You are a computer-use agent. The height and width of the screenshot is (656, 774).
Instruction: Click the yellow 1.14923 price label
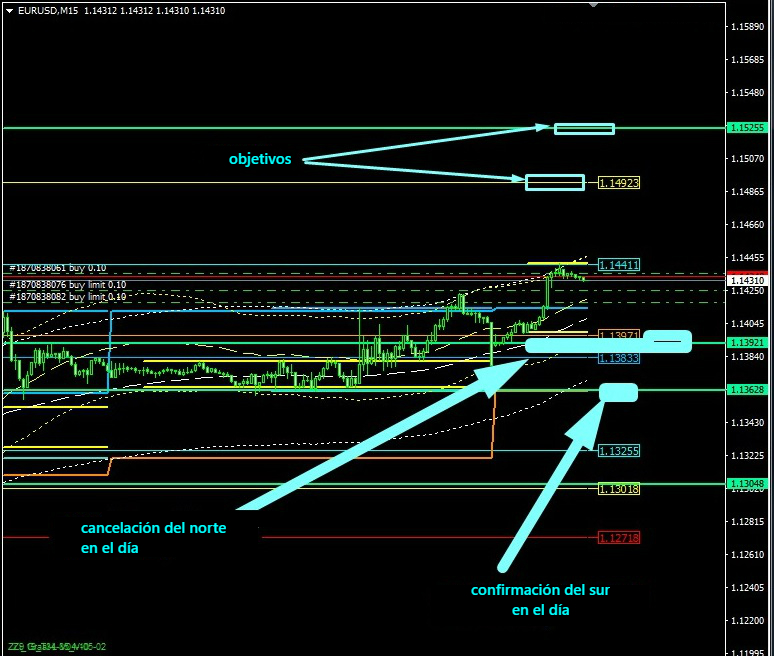pos(619,183)
